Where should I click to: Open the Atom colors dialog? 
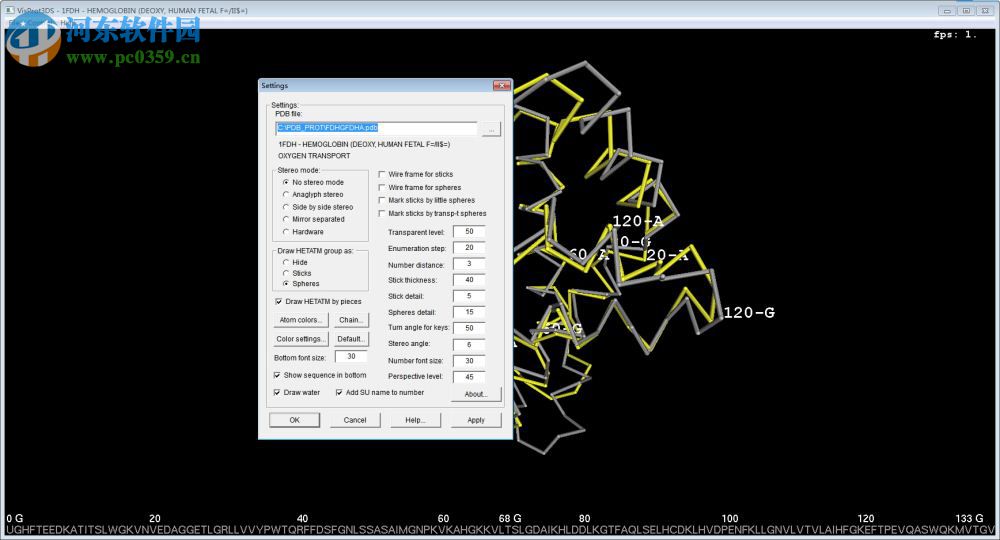(x=300, y=320)
